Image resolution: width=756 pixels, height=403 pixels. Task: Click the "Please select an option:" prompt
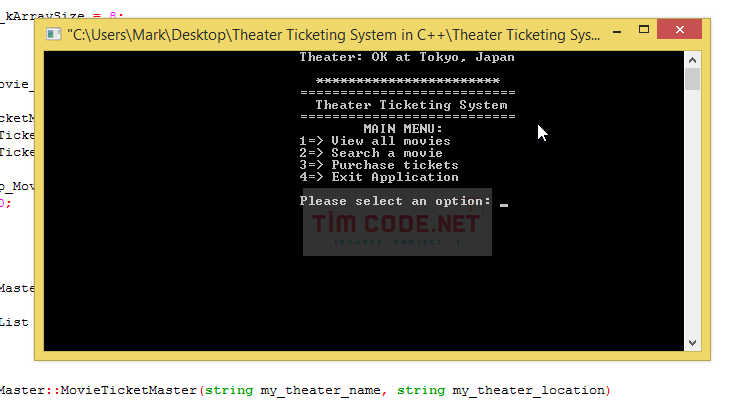[x=395, y=201]
